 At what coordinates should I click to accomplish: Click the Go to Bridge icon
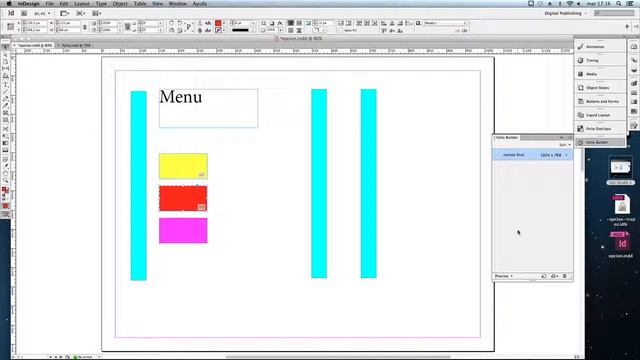24,13
